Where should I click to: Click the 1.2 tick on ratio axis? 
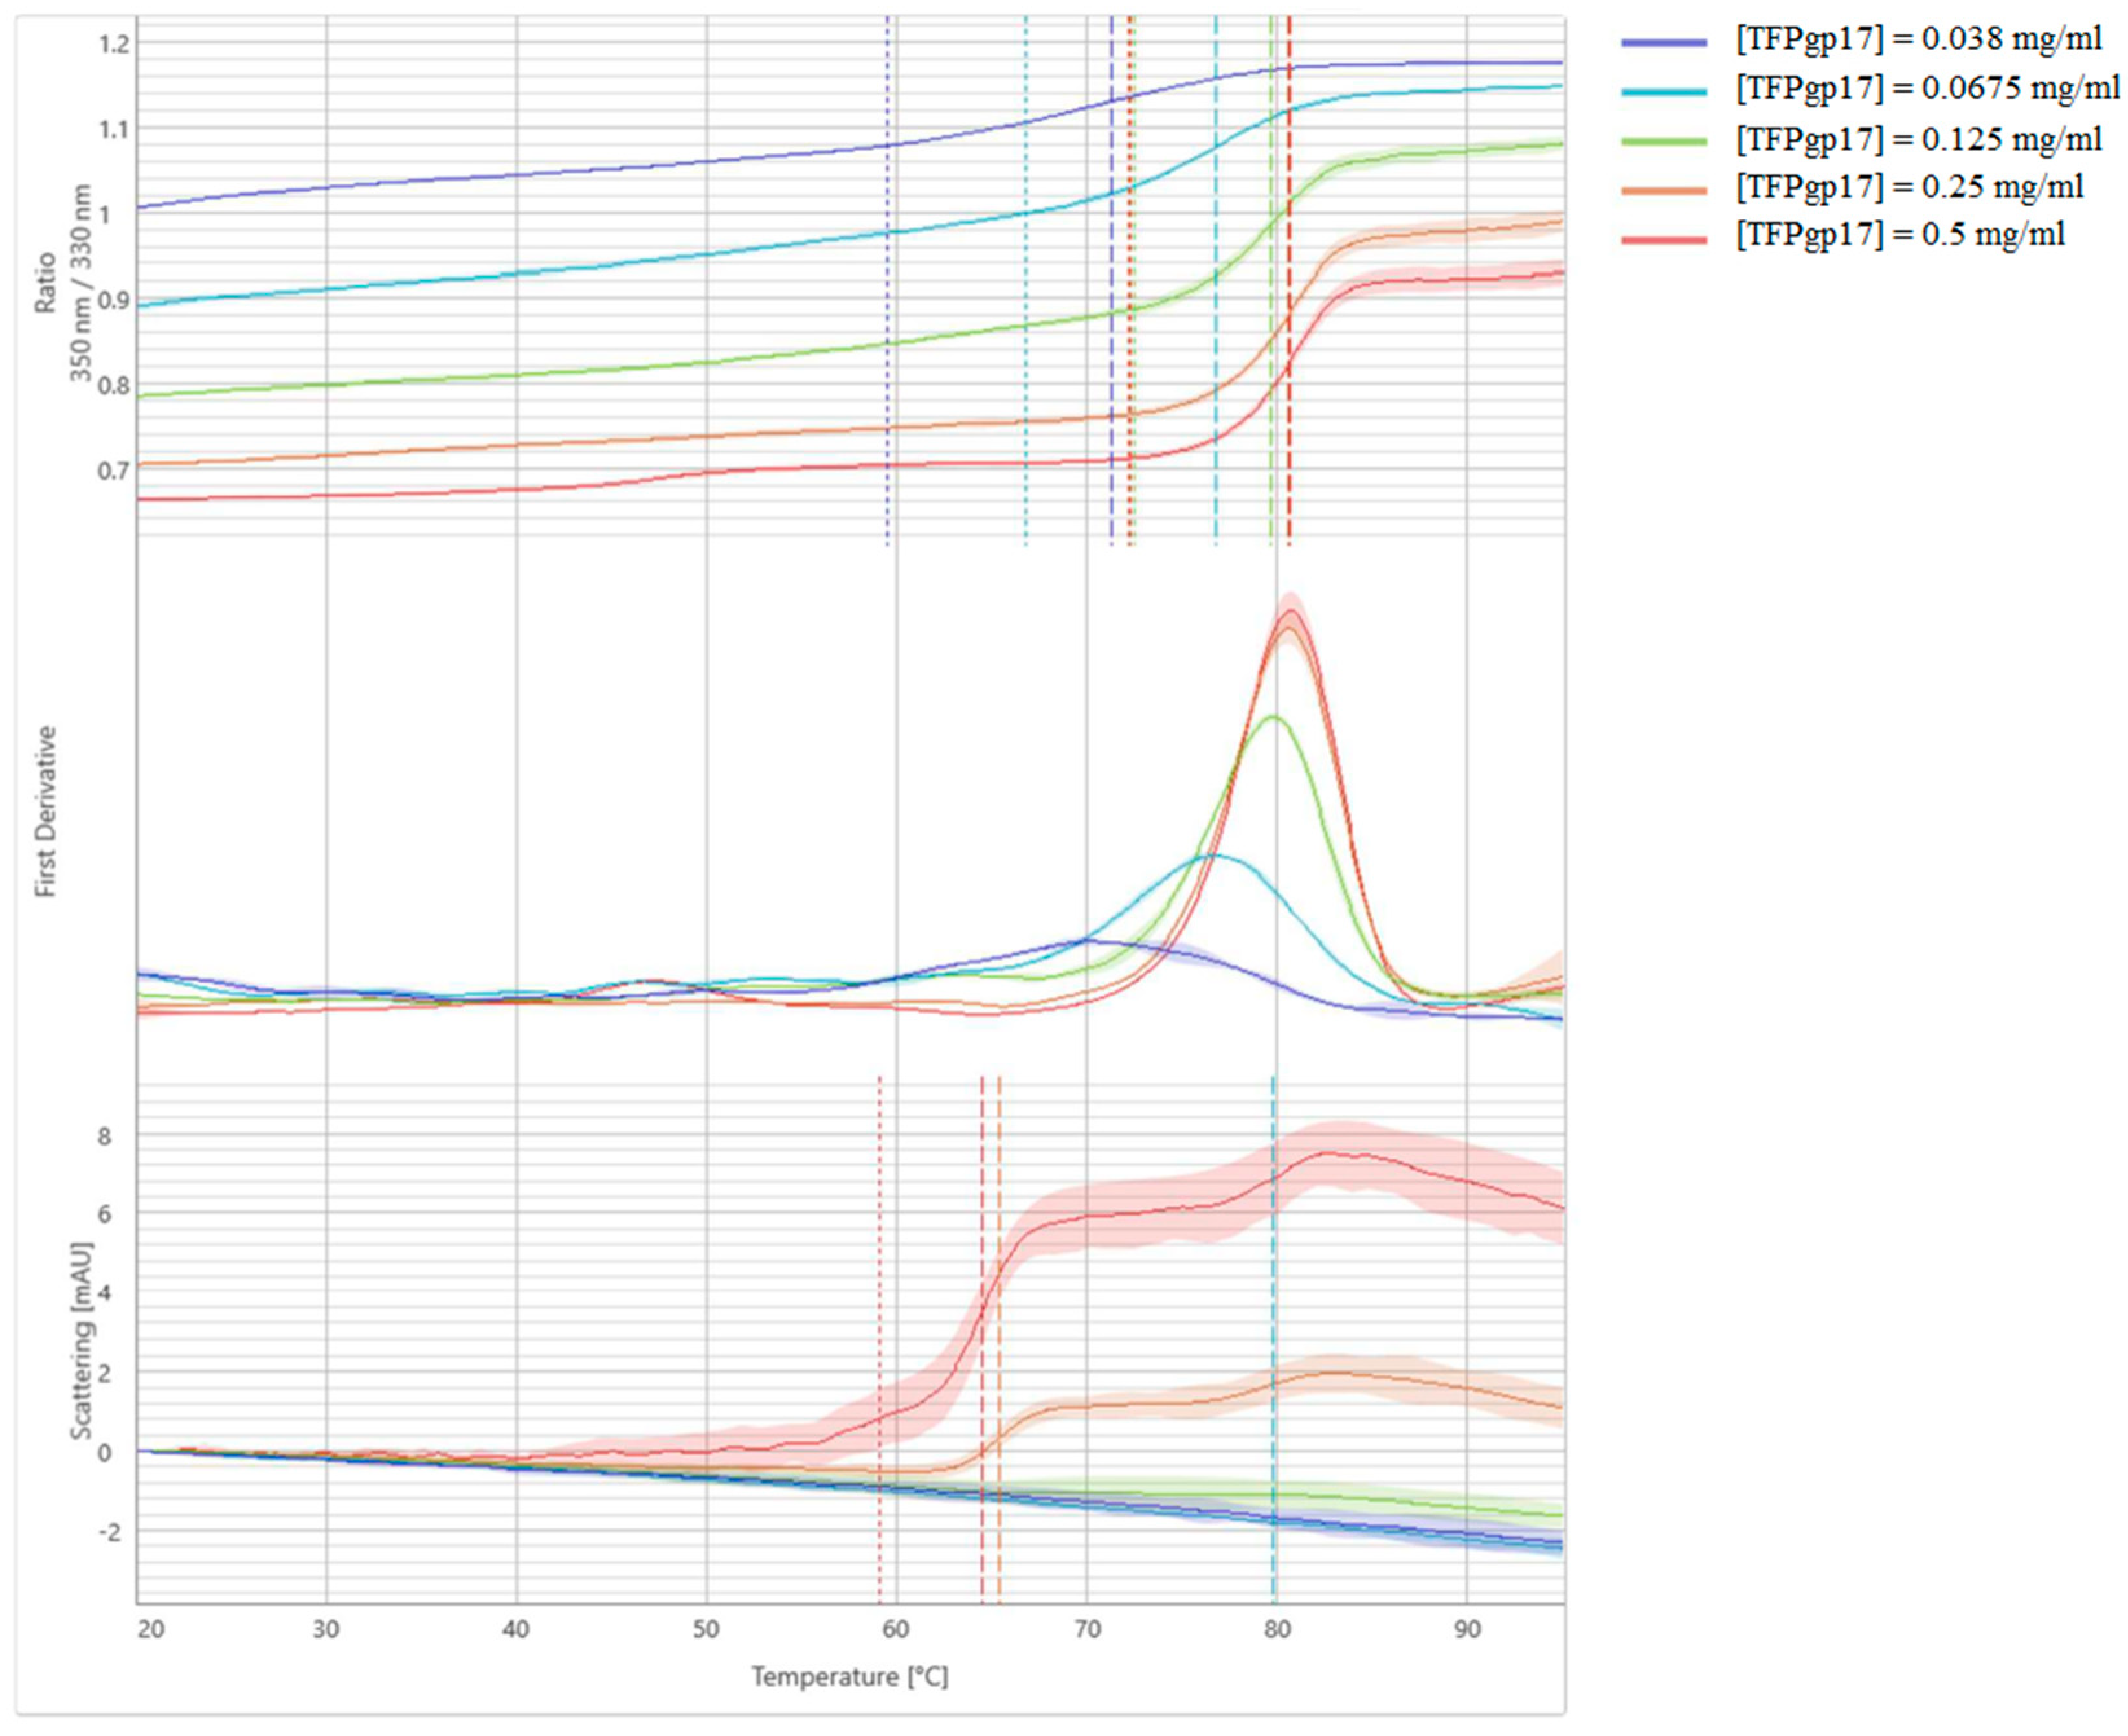(x=114, y=43)
